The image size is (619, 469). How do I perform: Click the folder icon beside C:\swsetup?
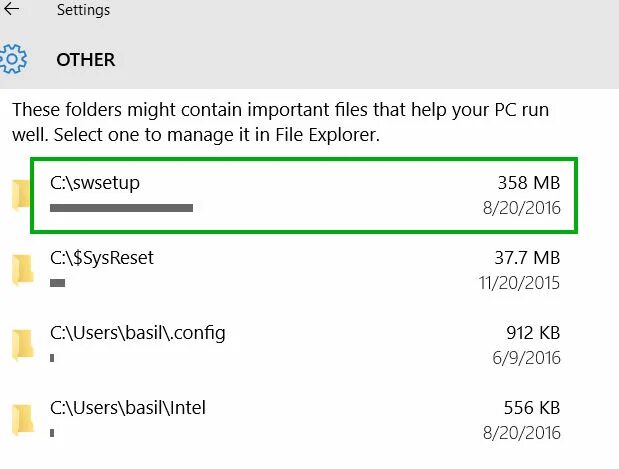pos(21,195)
